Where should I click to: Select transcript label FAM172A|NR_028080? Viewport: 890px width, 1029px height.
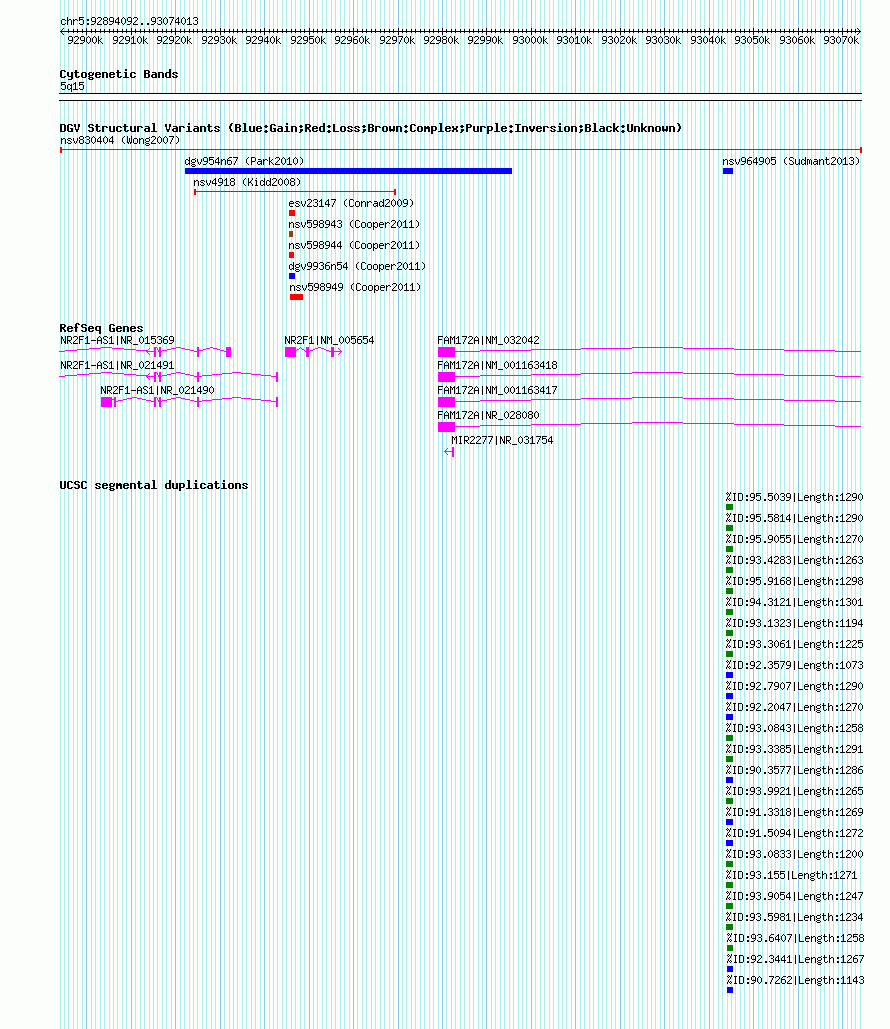[488, 415]
